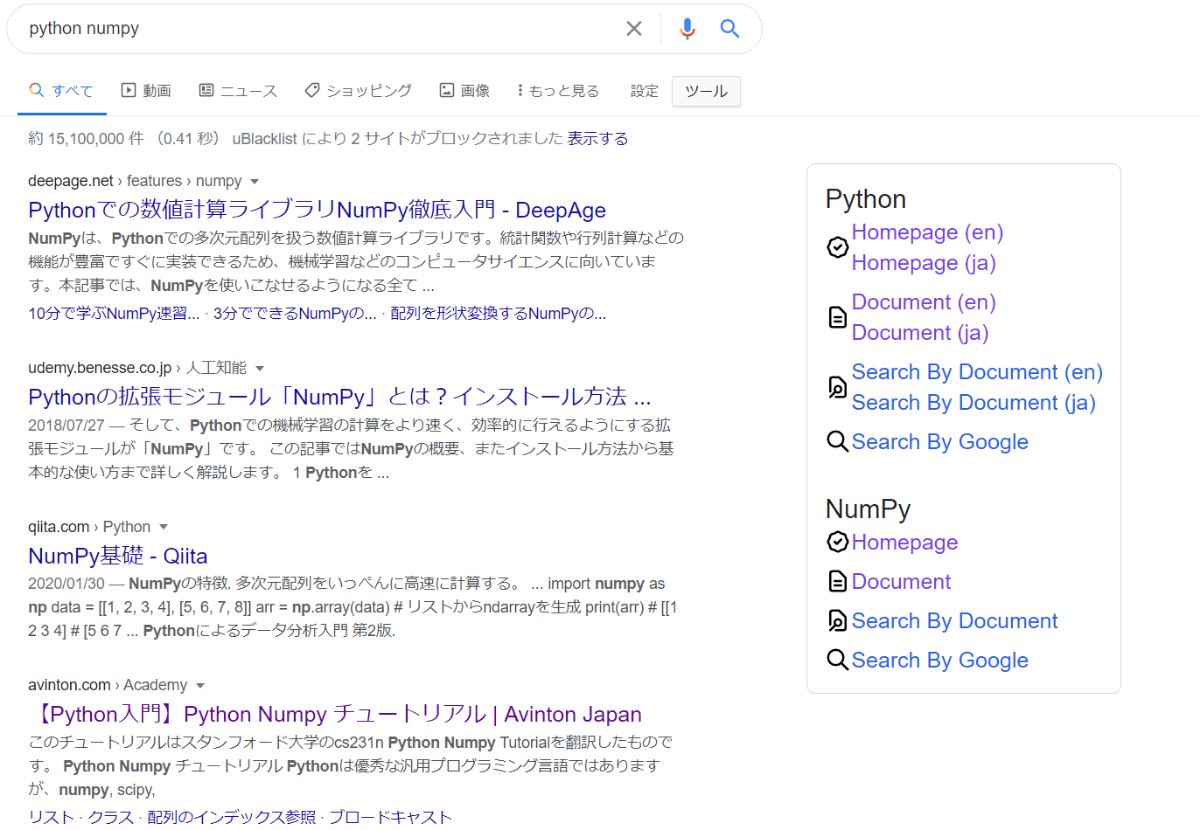Click the qiita.com › Python breadcrumb
Screen dimensions: 1200x830
point(89,527)
